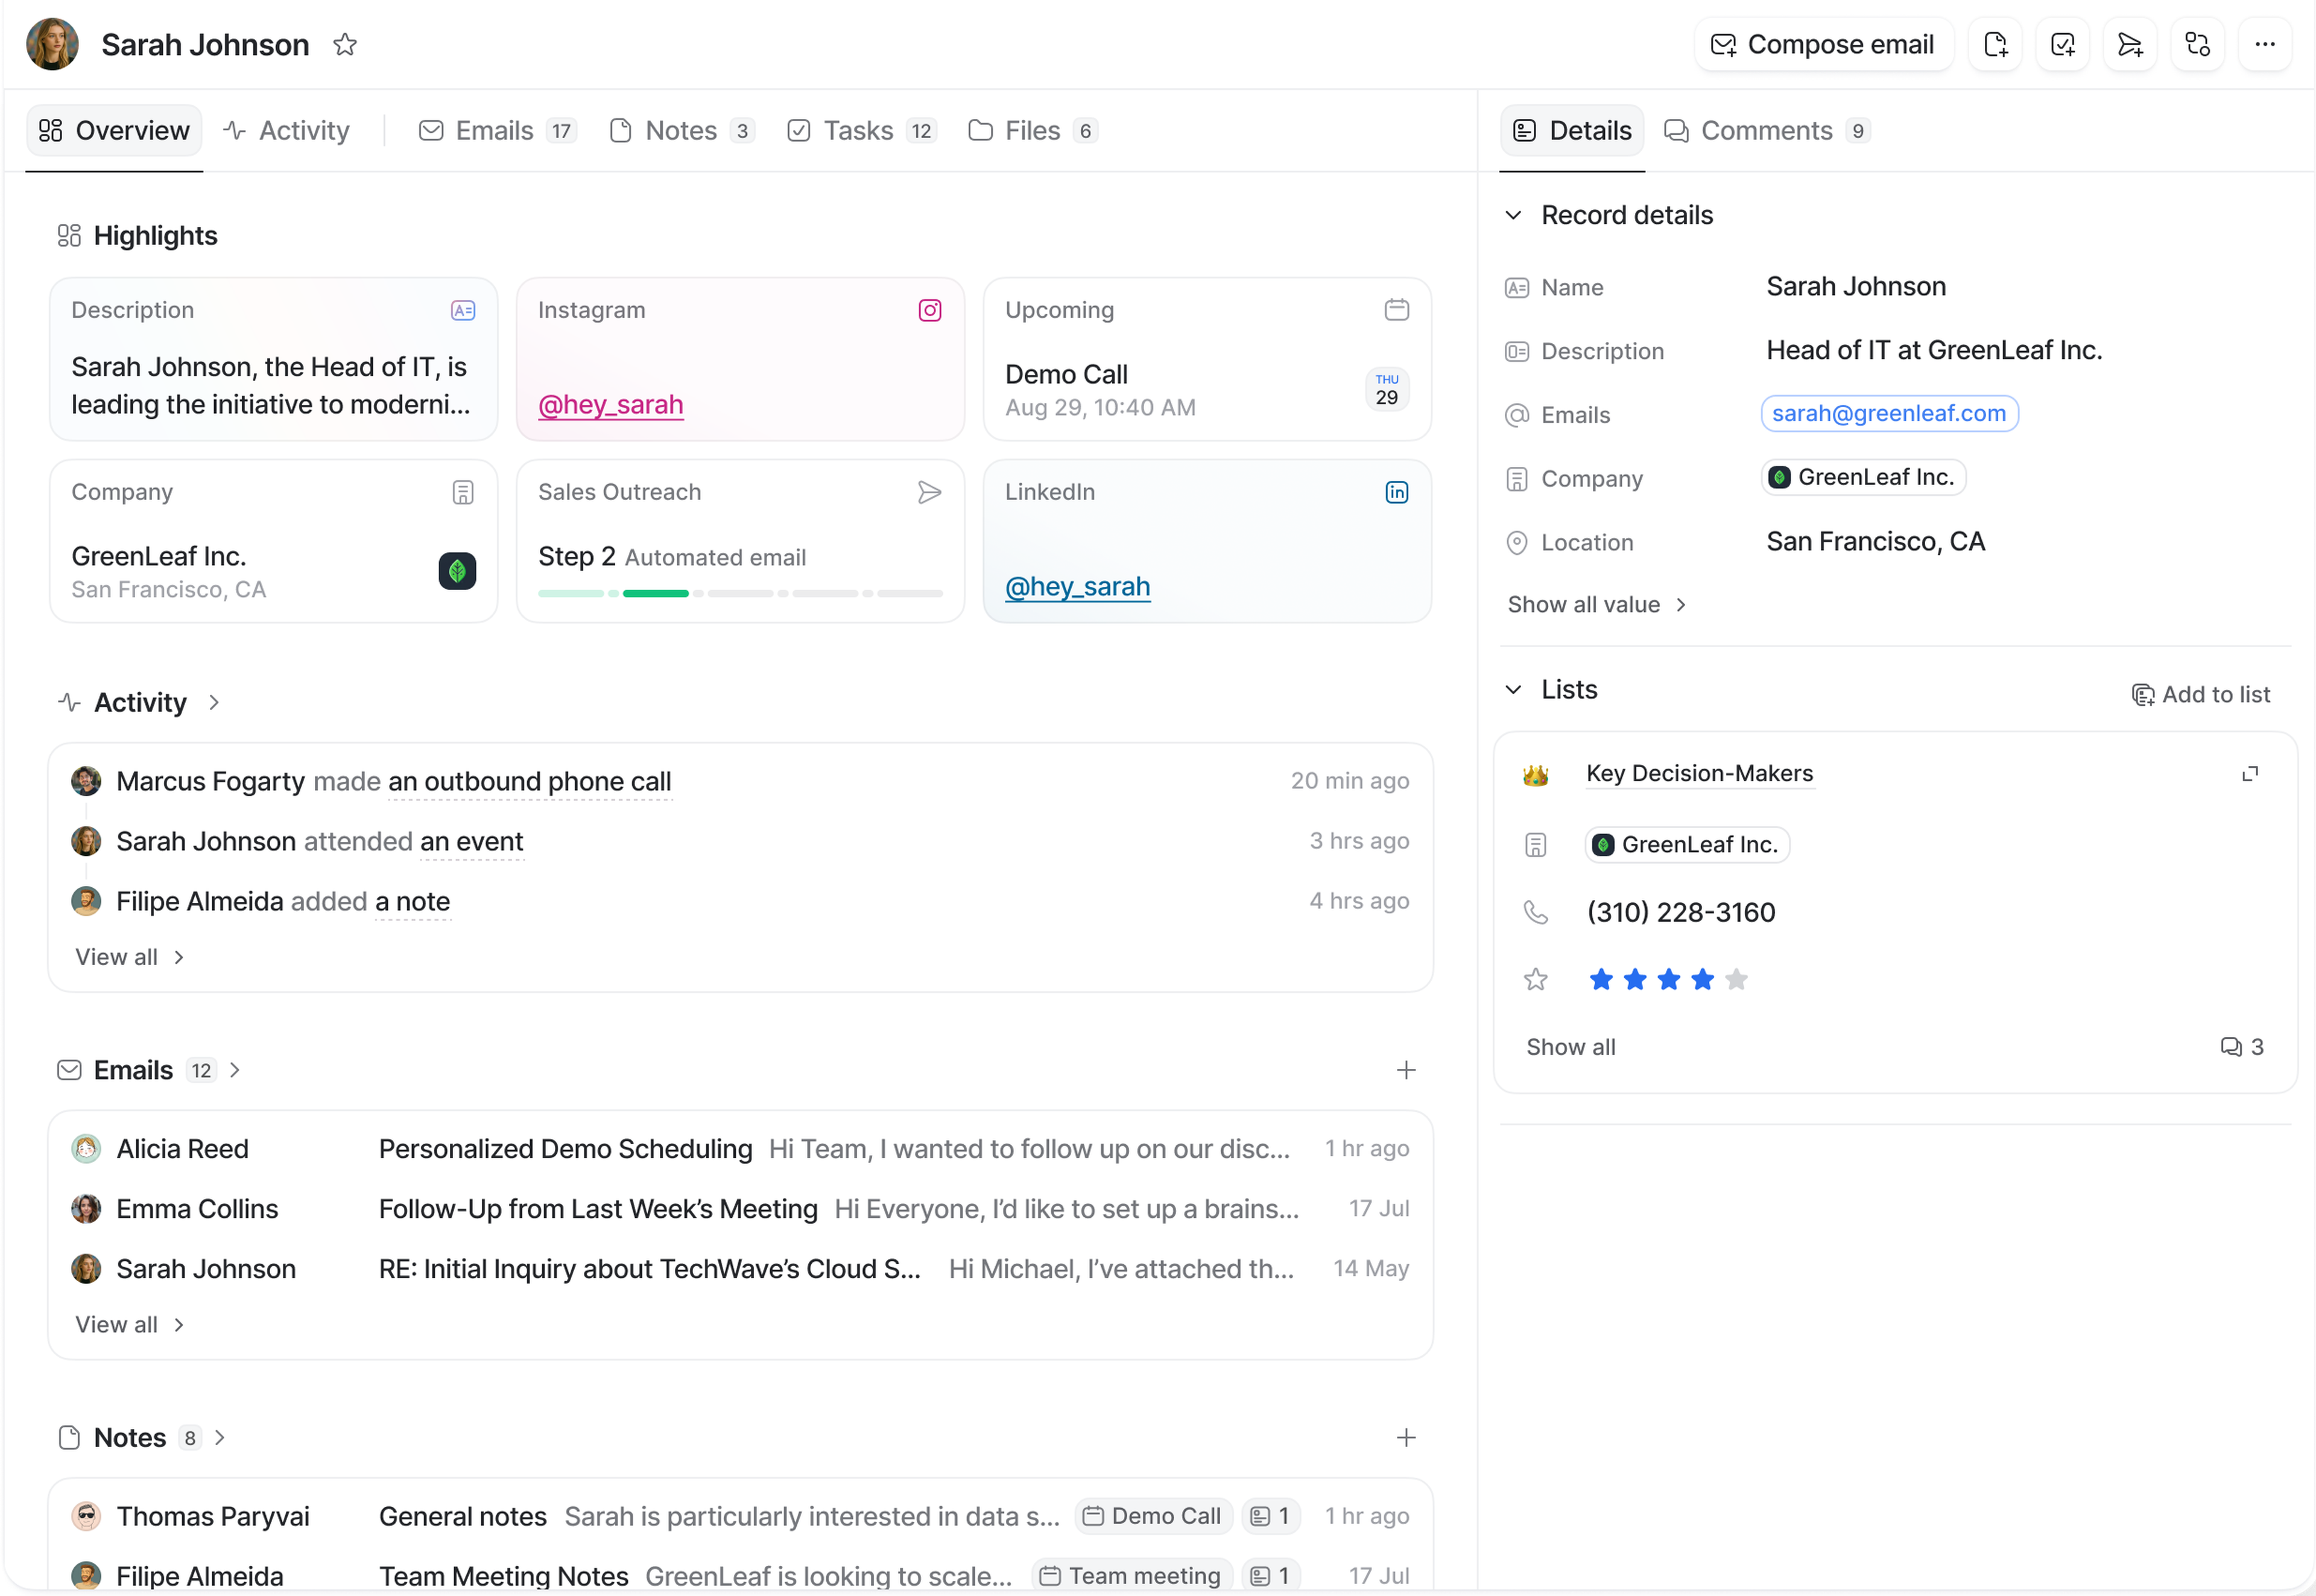The height and width of the screenshot is (1596, 2316).
Task: Click the favorite star next to Sarah Johnson
Action: [x=345, y=45]
